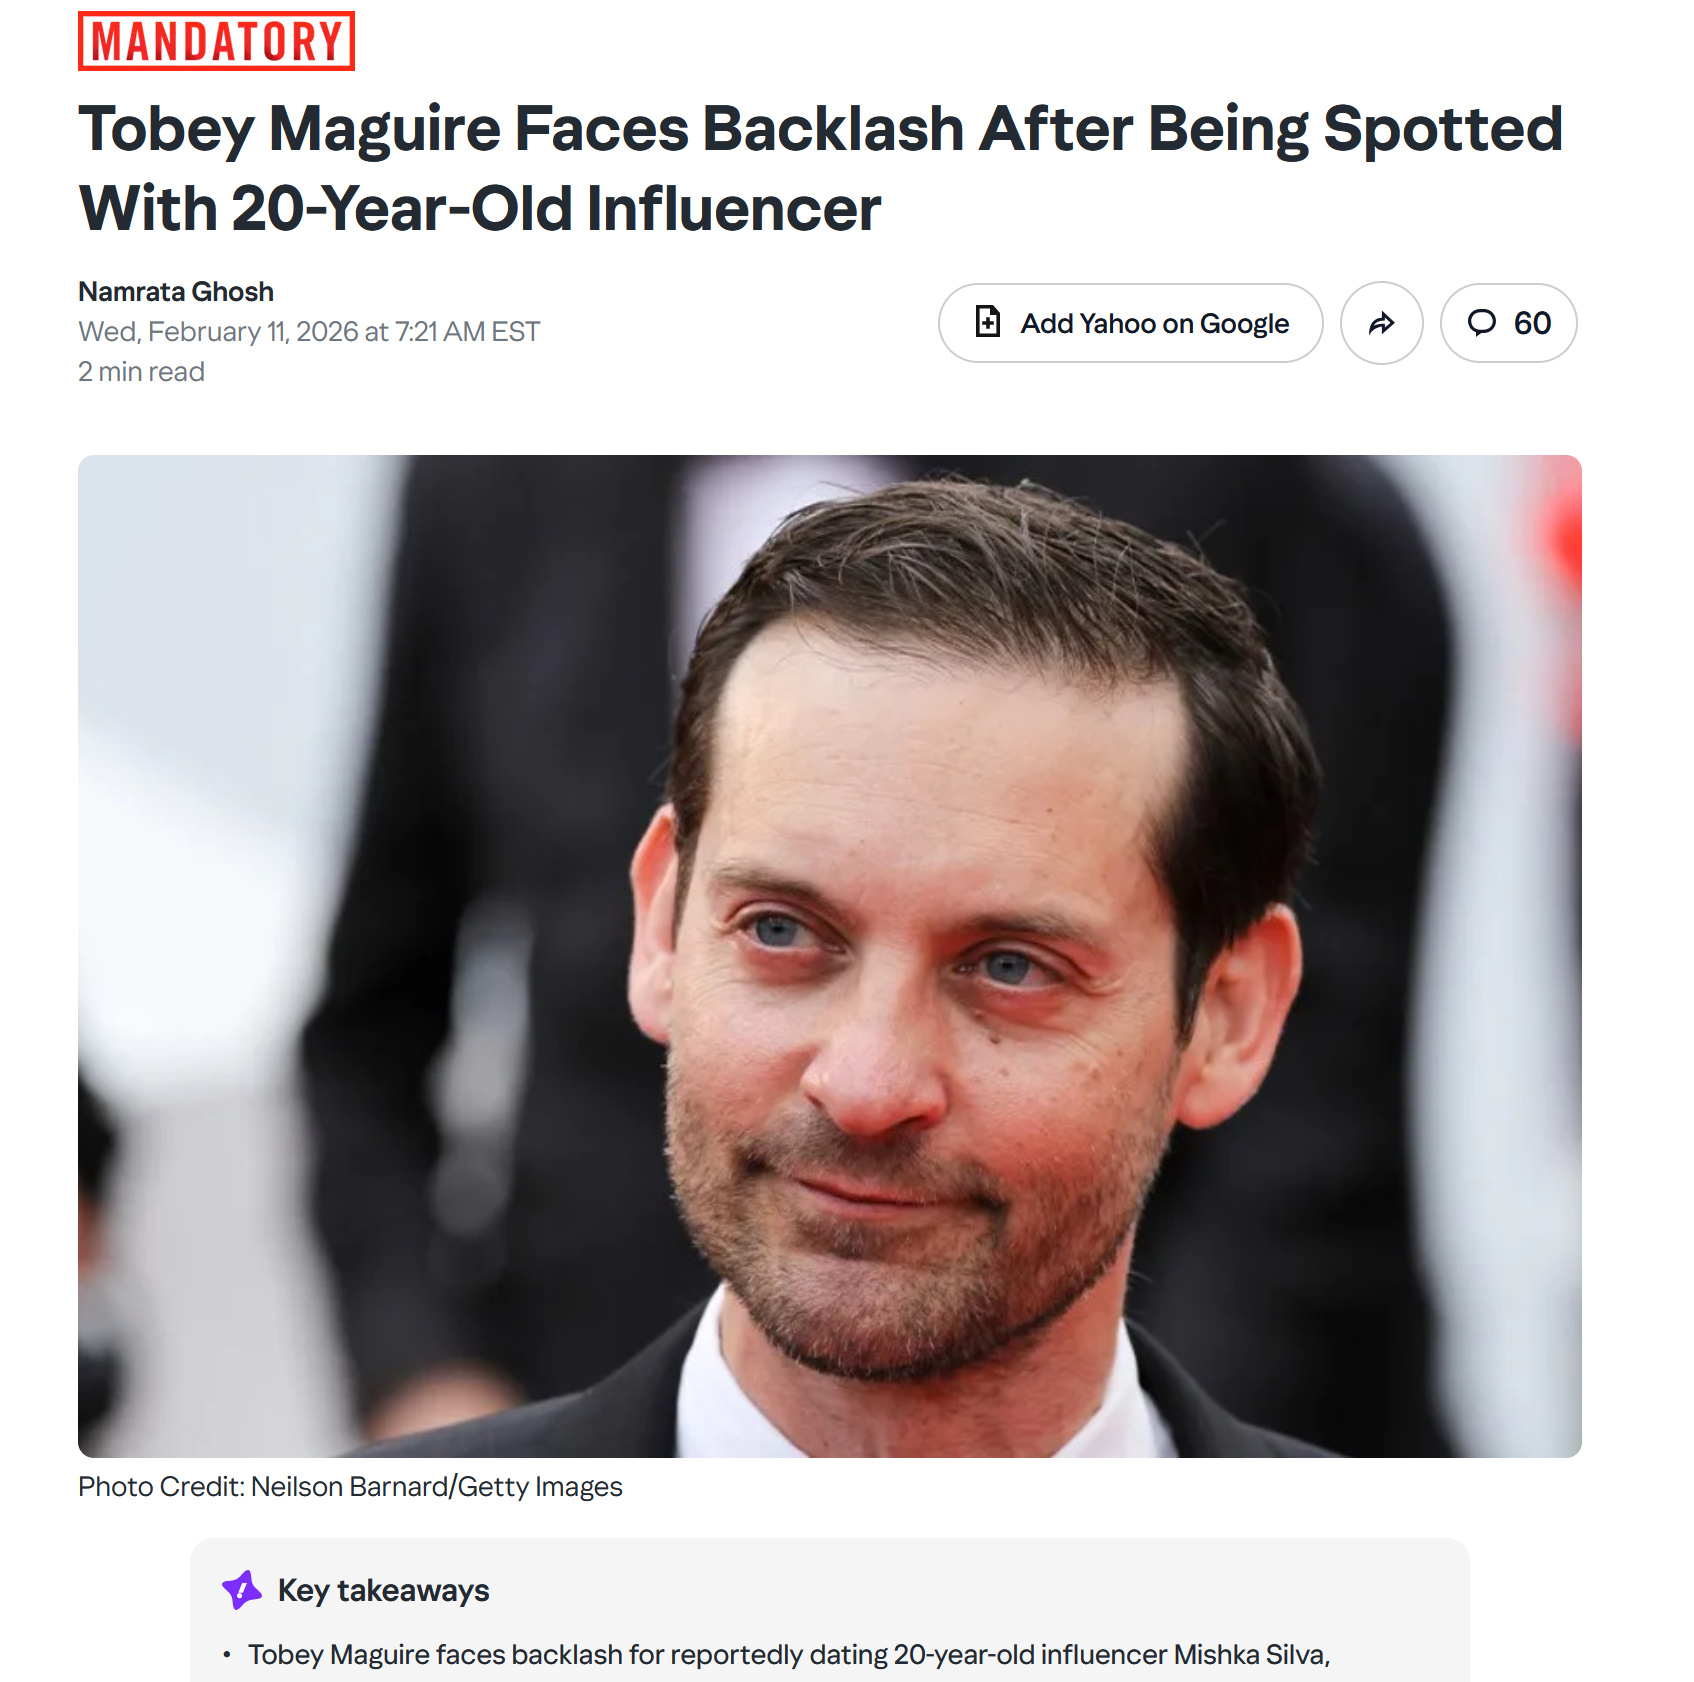Click the MANDATORY publisher logo
Viewport: 1694px width, 1682px height.
point(216,41)
